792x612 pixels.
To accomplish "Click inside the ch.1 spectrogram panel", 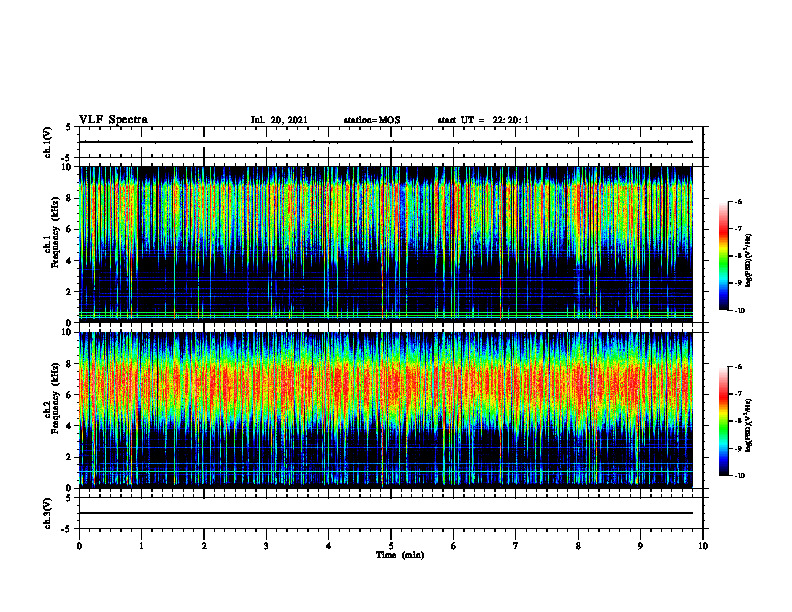I will [386, 244].
